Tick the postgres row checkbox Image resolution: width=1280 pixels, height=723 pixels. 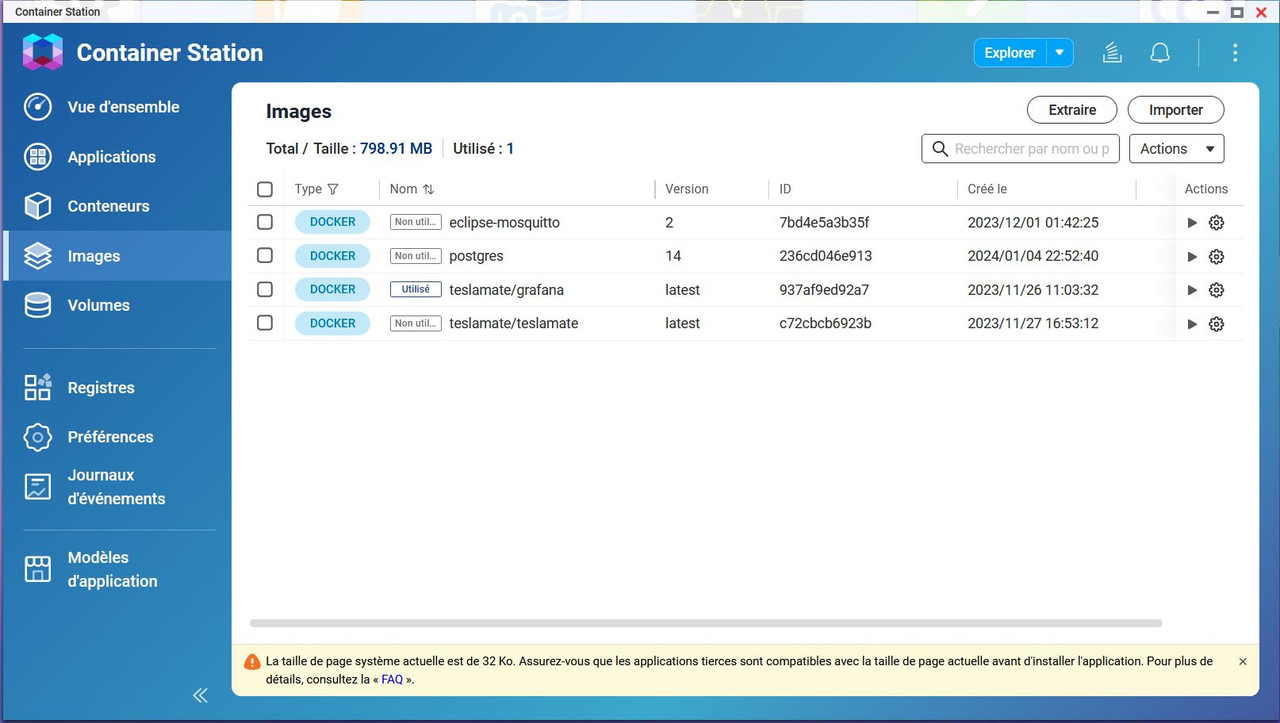pos(265,256)
